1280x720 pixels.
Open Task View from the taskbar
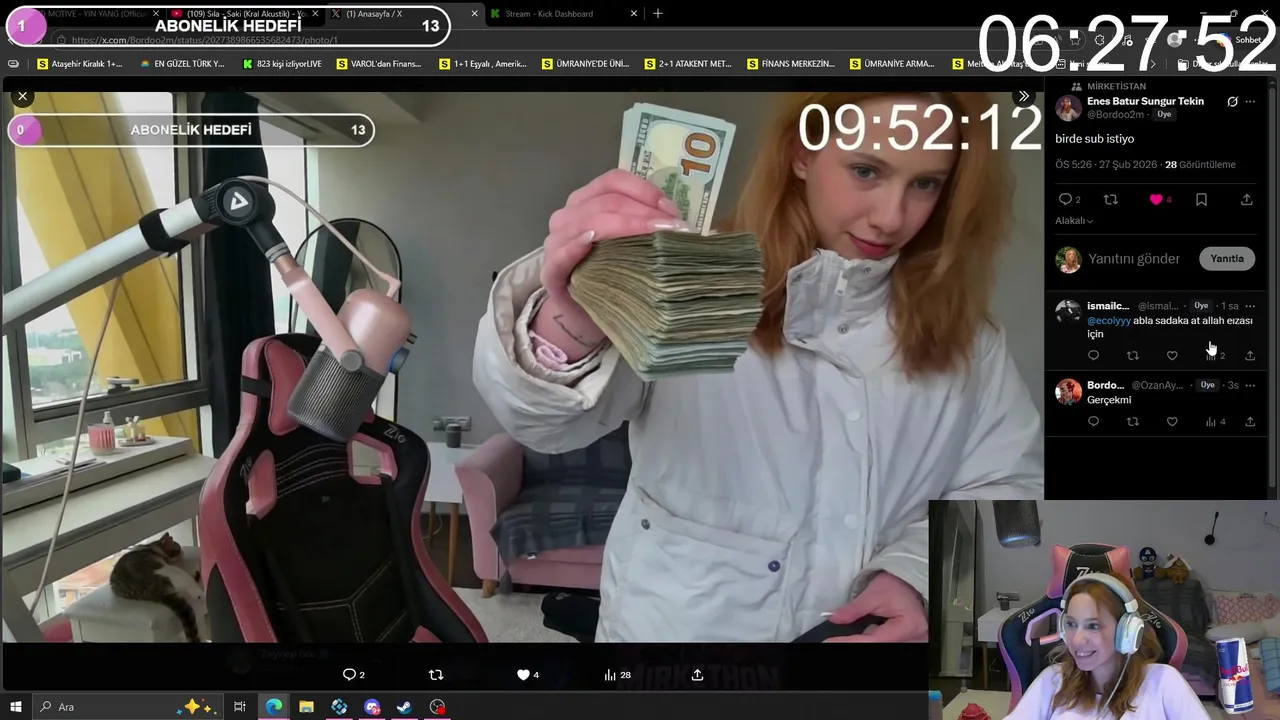click(240, 707)
